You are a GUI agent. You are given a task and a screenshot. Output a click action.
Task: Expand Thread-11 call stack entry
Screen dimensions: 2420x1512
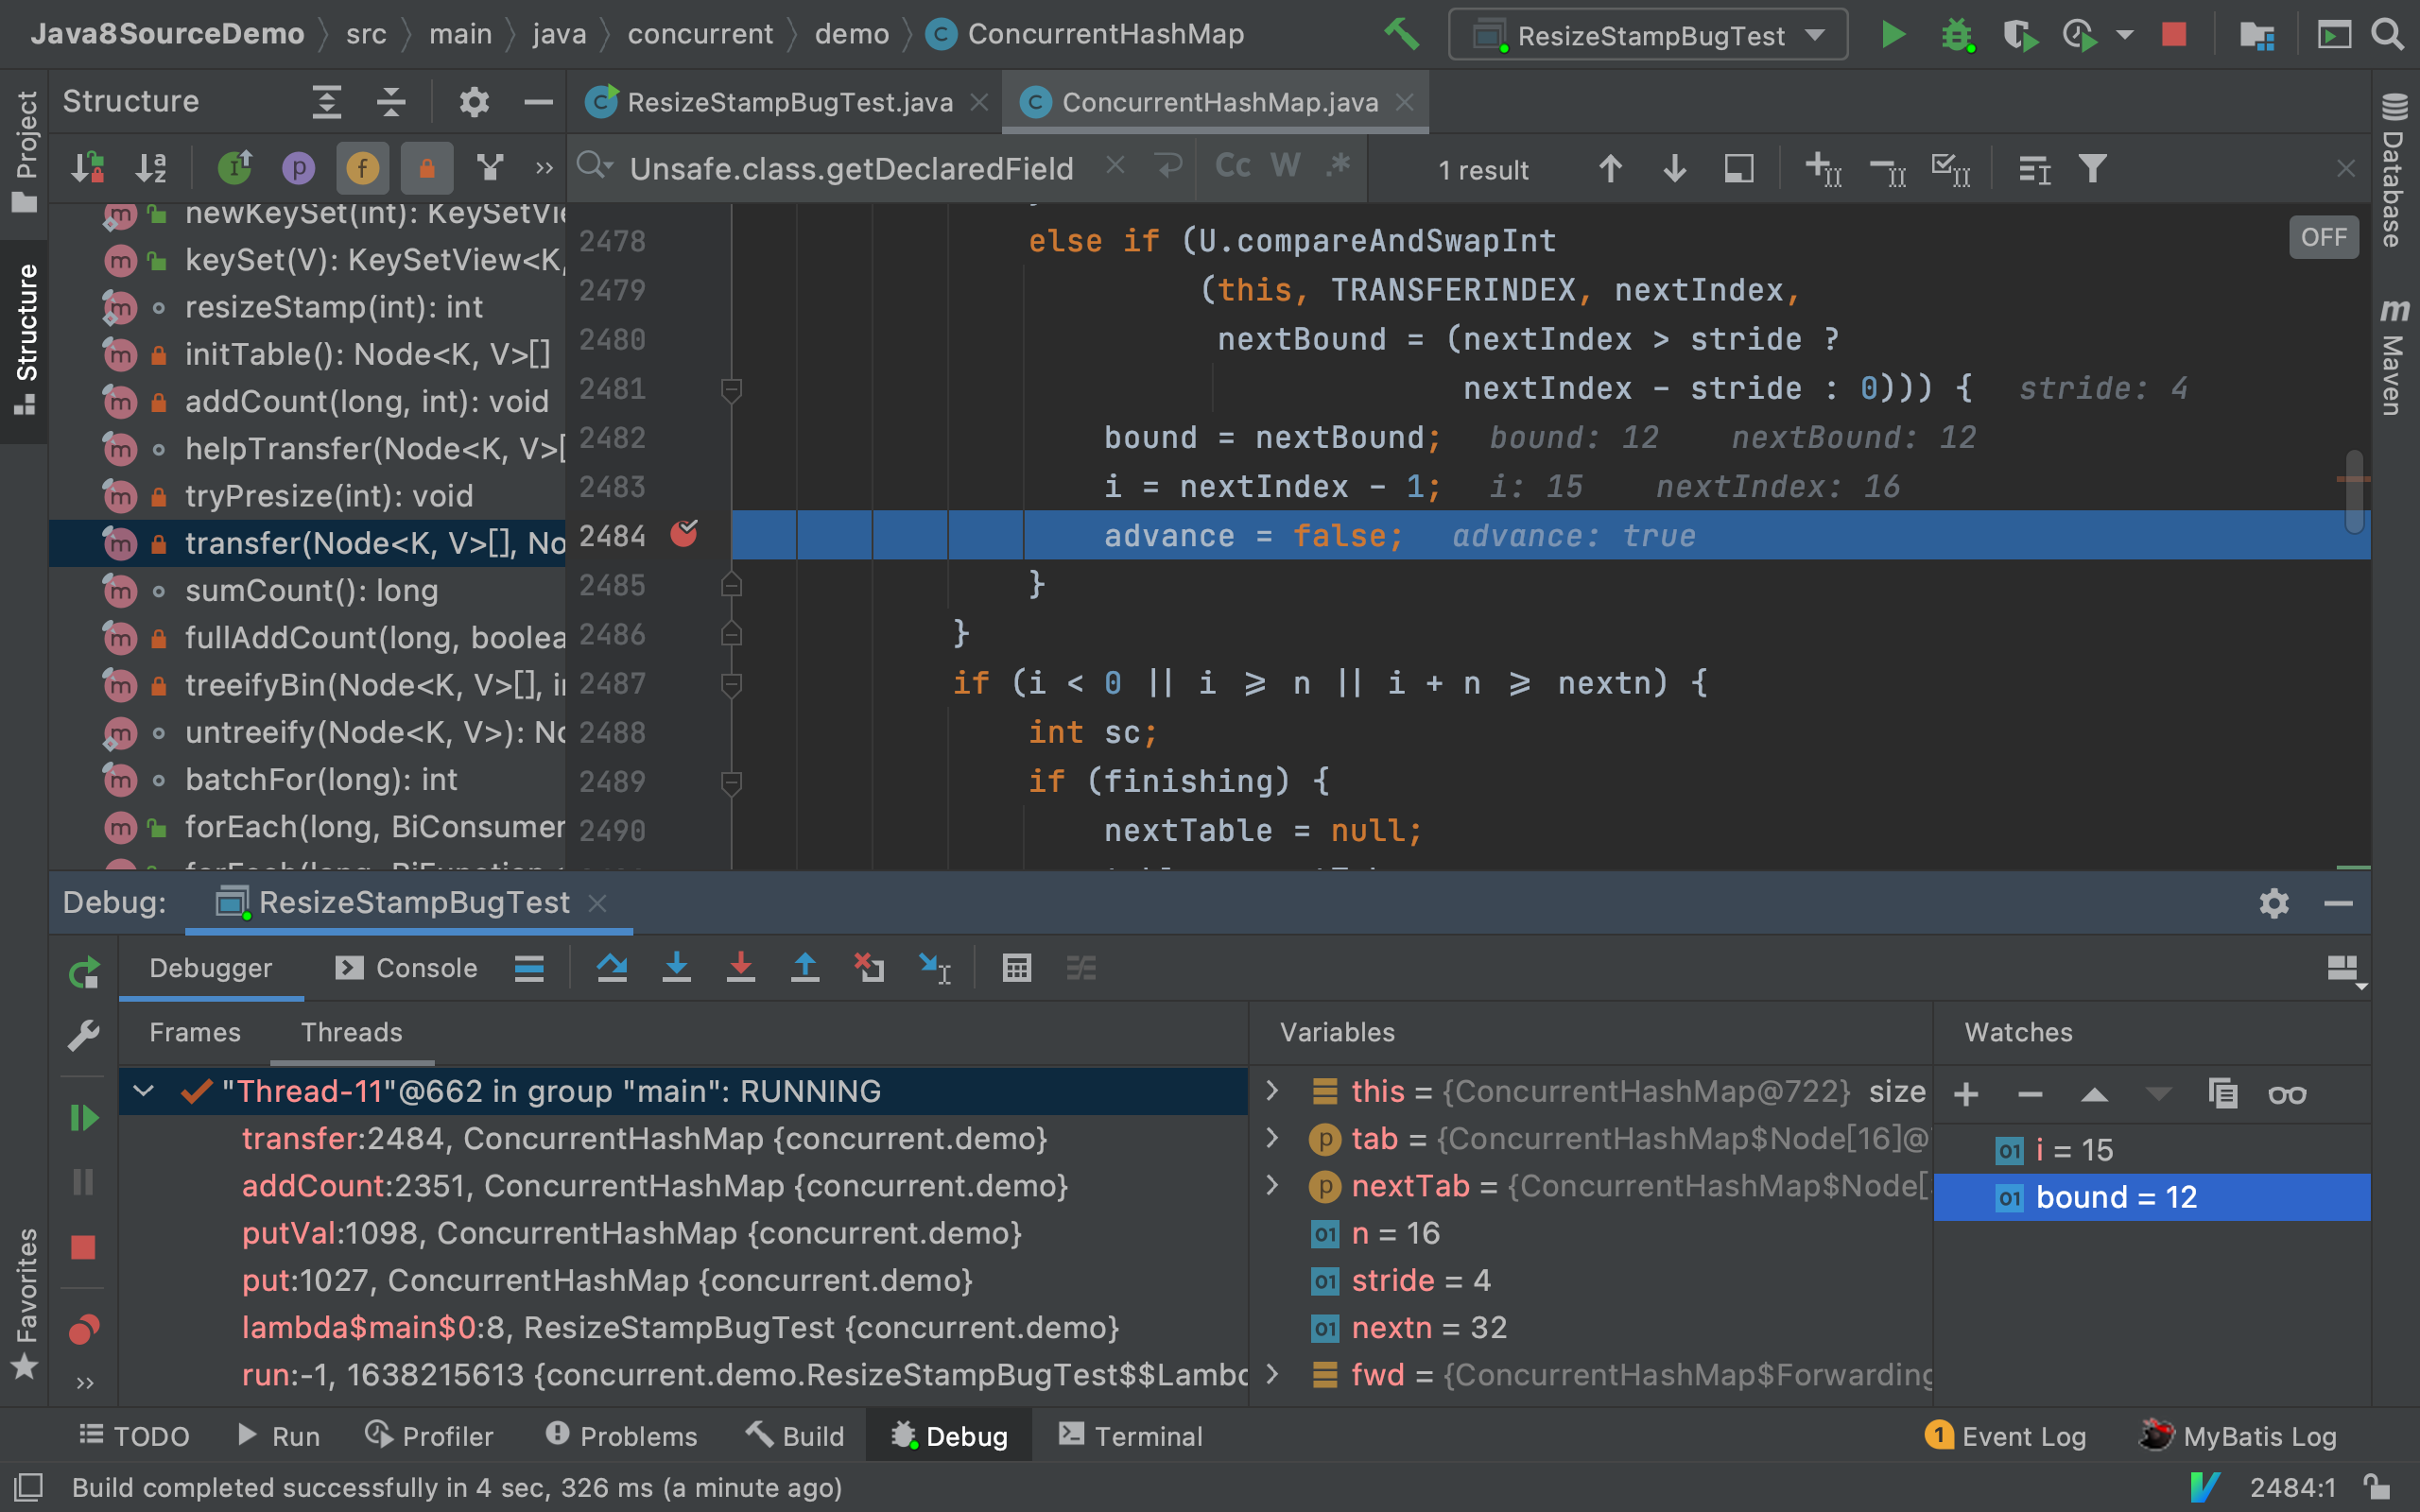[143, 1092]
